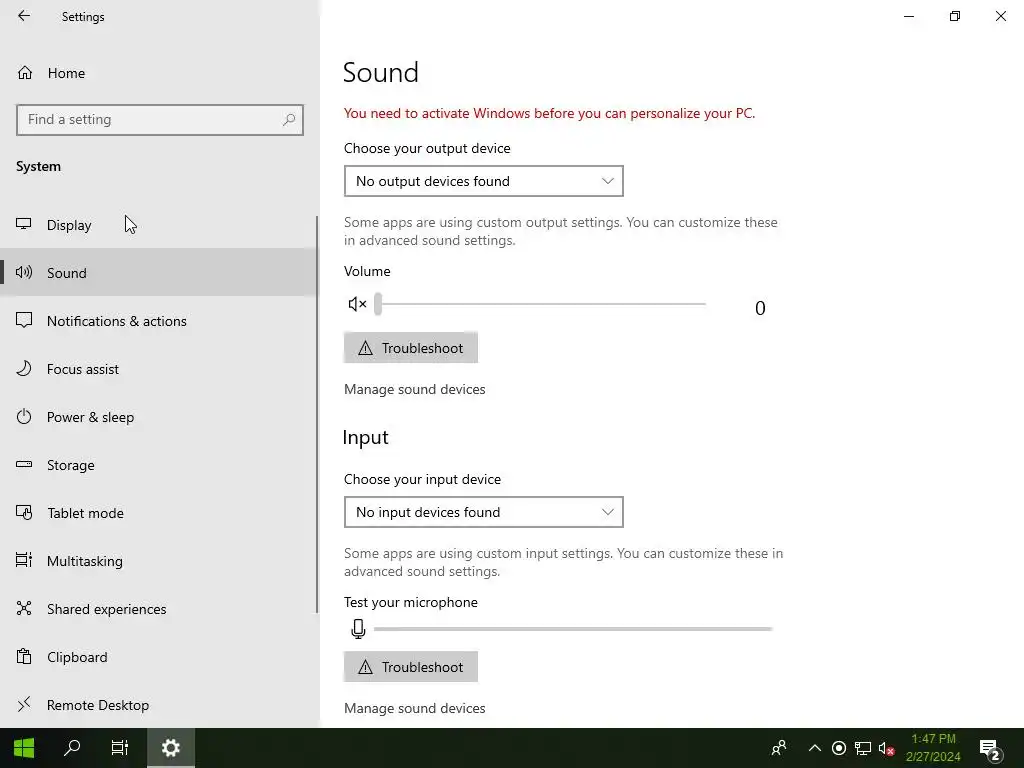Image resolution: width=1024 pixels, height=768 pixels.
Task: Open Manage sound devices under Volume
Action: coord(415,389)
